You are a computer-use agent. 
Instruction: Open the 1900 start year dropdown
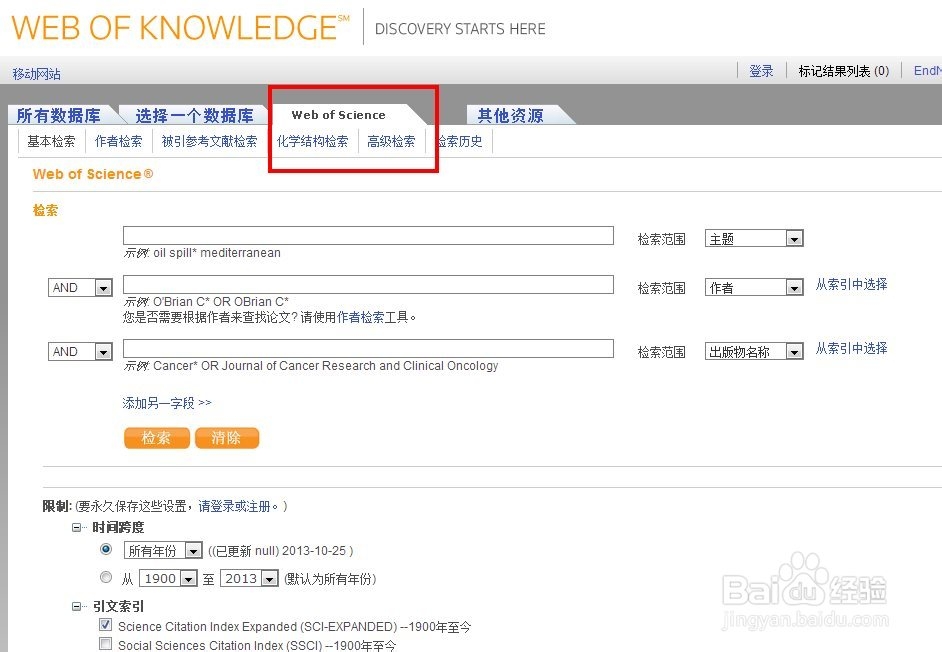coord(168,579)
